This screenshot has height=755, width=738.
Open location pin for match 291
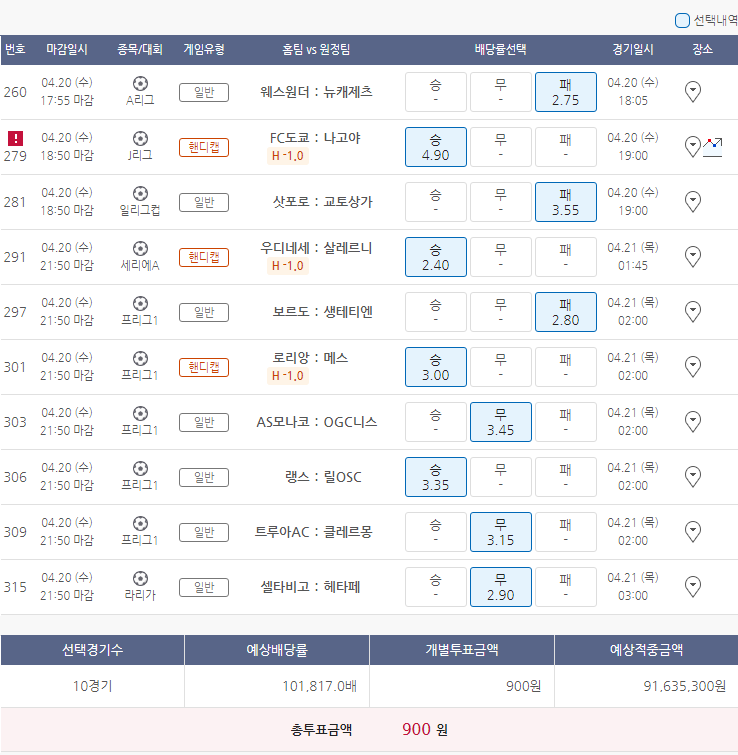692,256
